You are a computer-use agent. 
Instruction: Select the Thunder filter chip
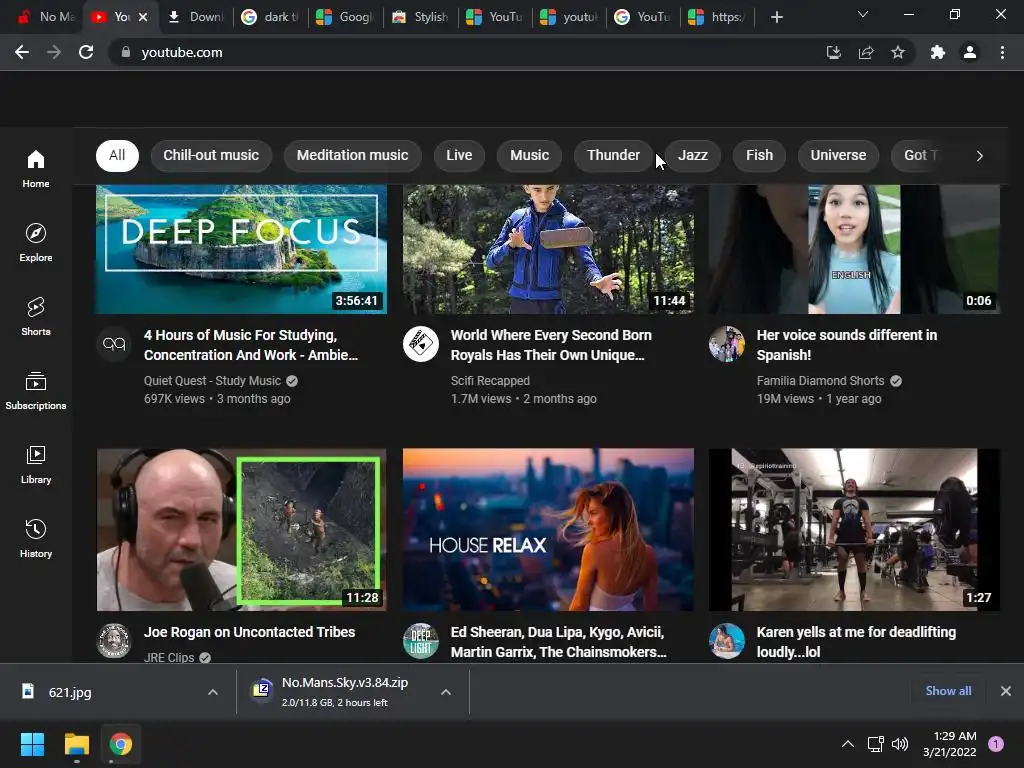tap(613, 155)
